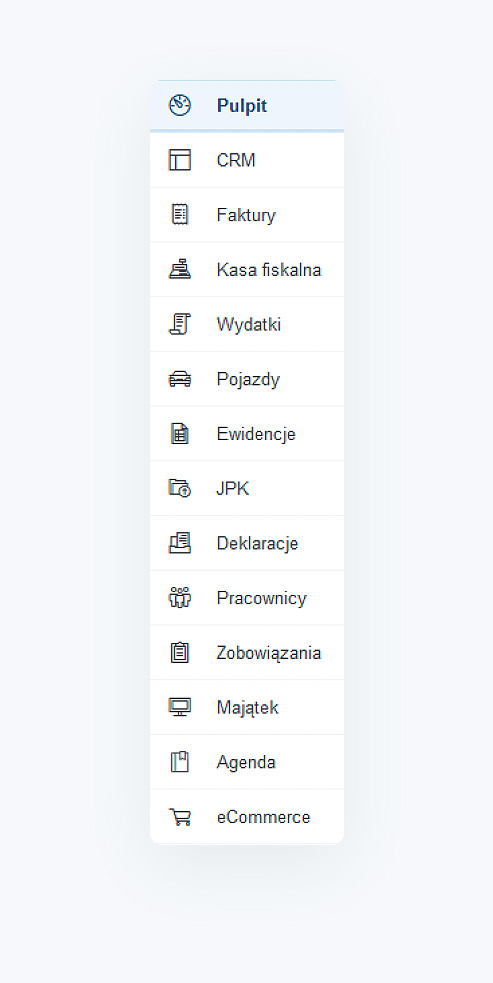Viewport: 493px width, 983px height.
Task: Select the Pojazdy car icon
Action: (x=180, y=379)
